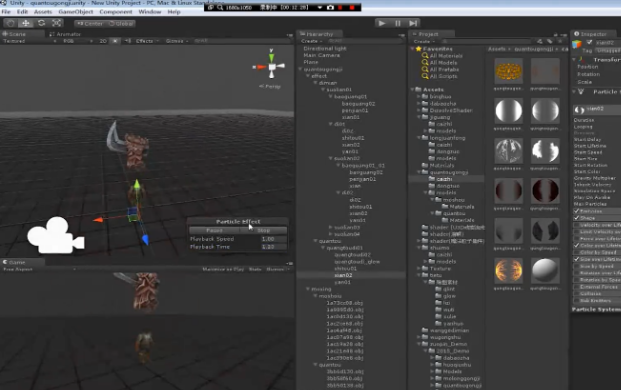Select the Rotate tool in toolbar
Viewport: 621px width, 390px height.
(x=41, y=23)
